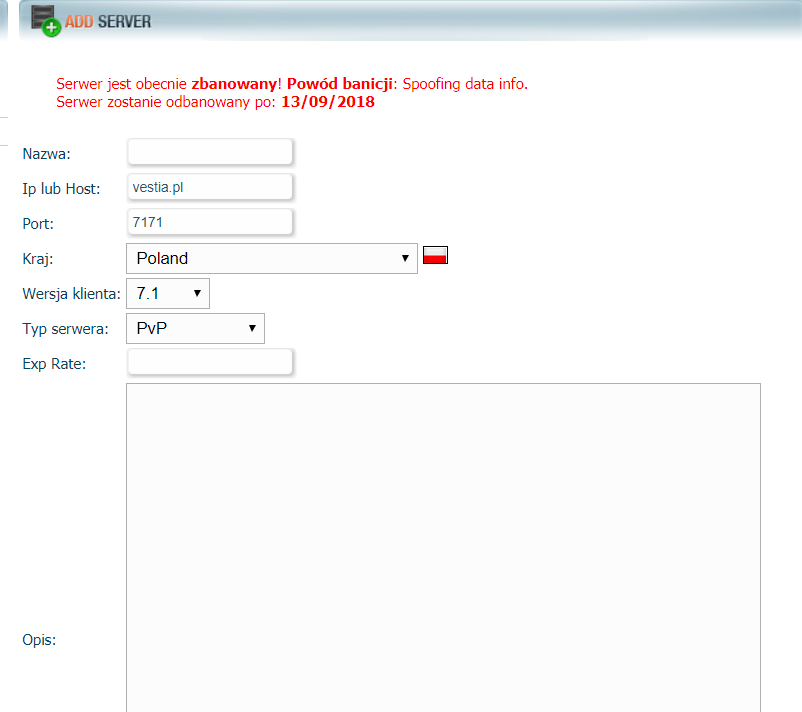Image resolution: width=802 pixels, height=712 pixels.
Task: Click the 'Wersja klienta' label
Action: 71,294
